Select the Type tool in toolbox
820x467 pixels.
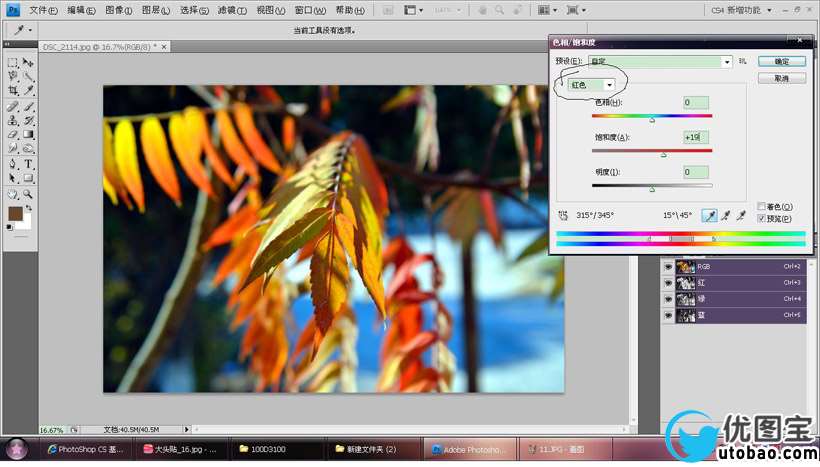(x=28, y=164)
